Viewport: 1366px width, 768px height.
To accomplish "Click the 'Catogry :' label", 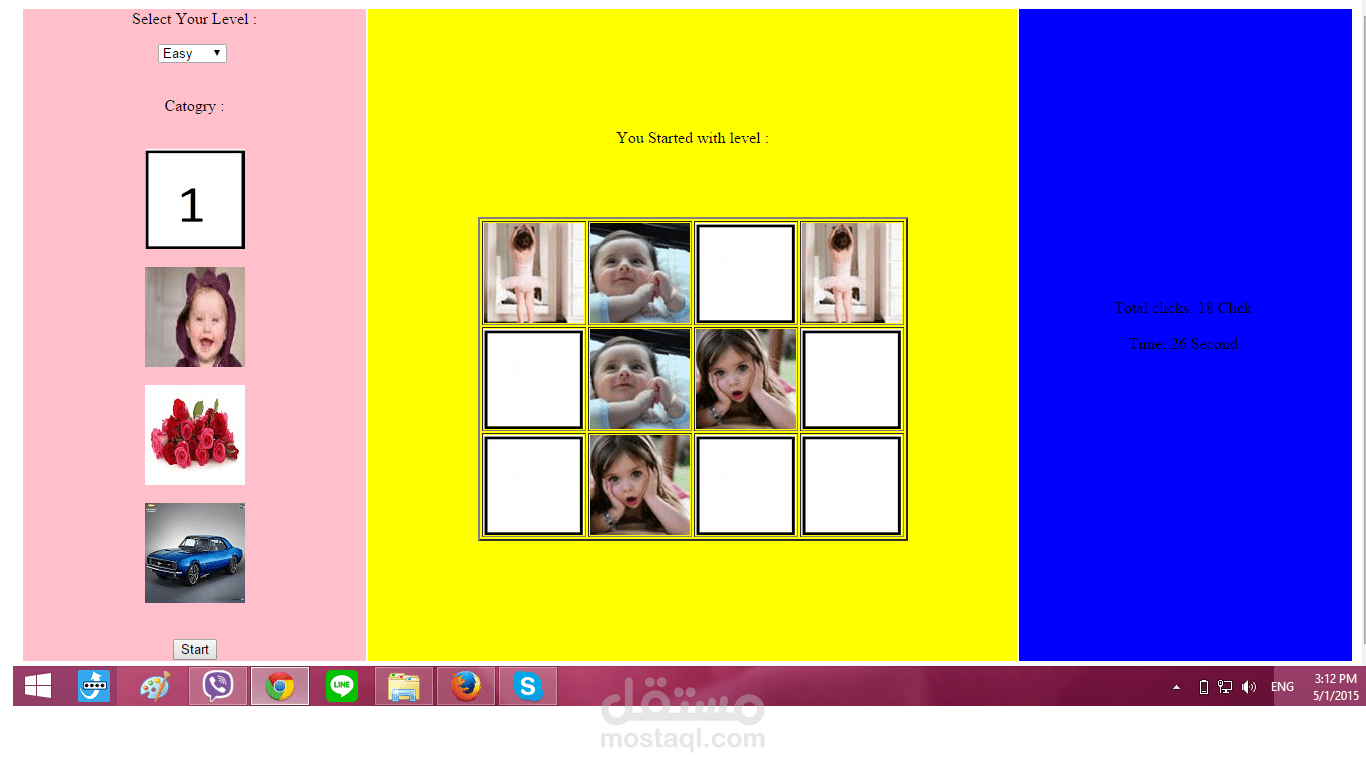I will 194,106.
